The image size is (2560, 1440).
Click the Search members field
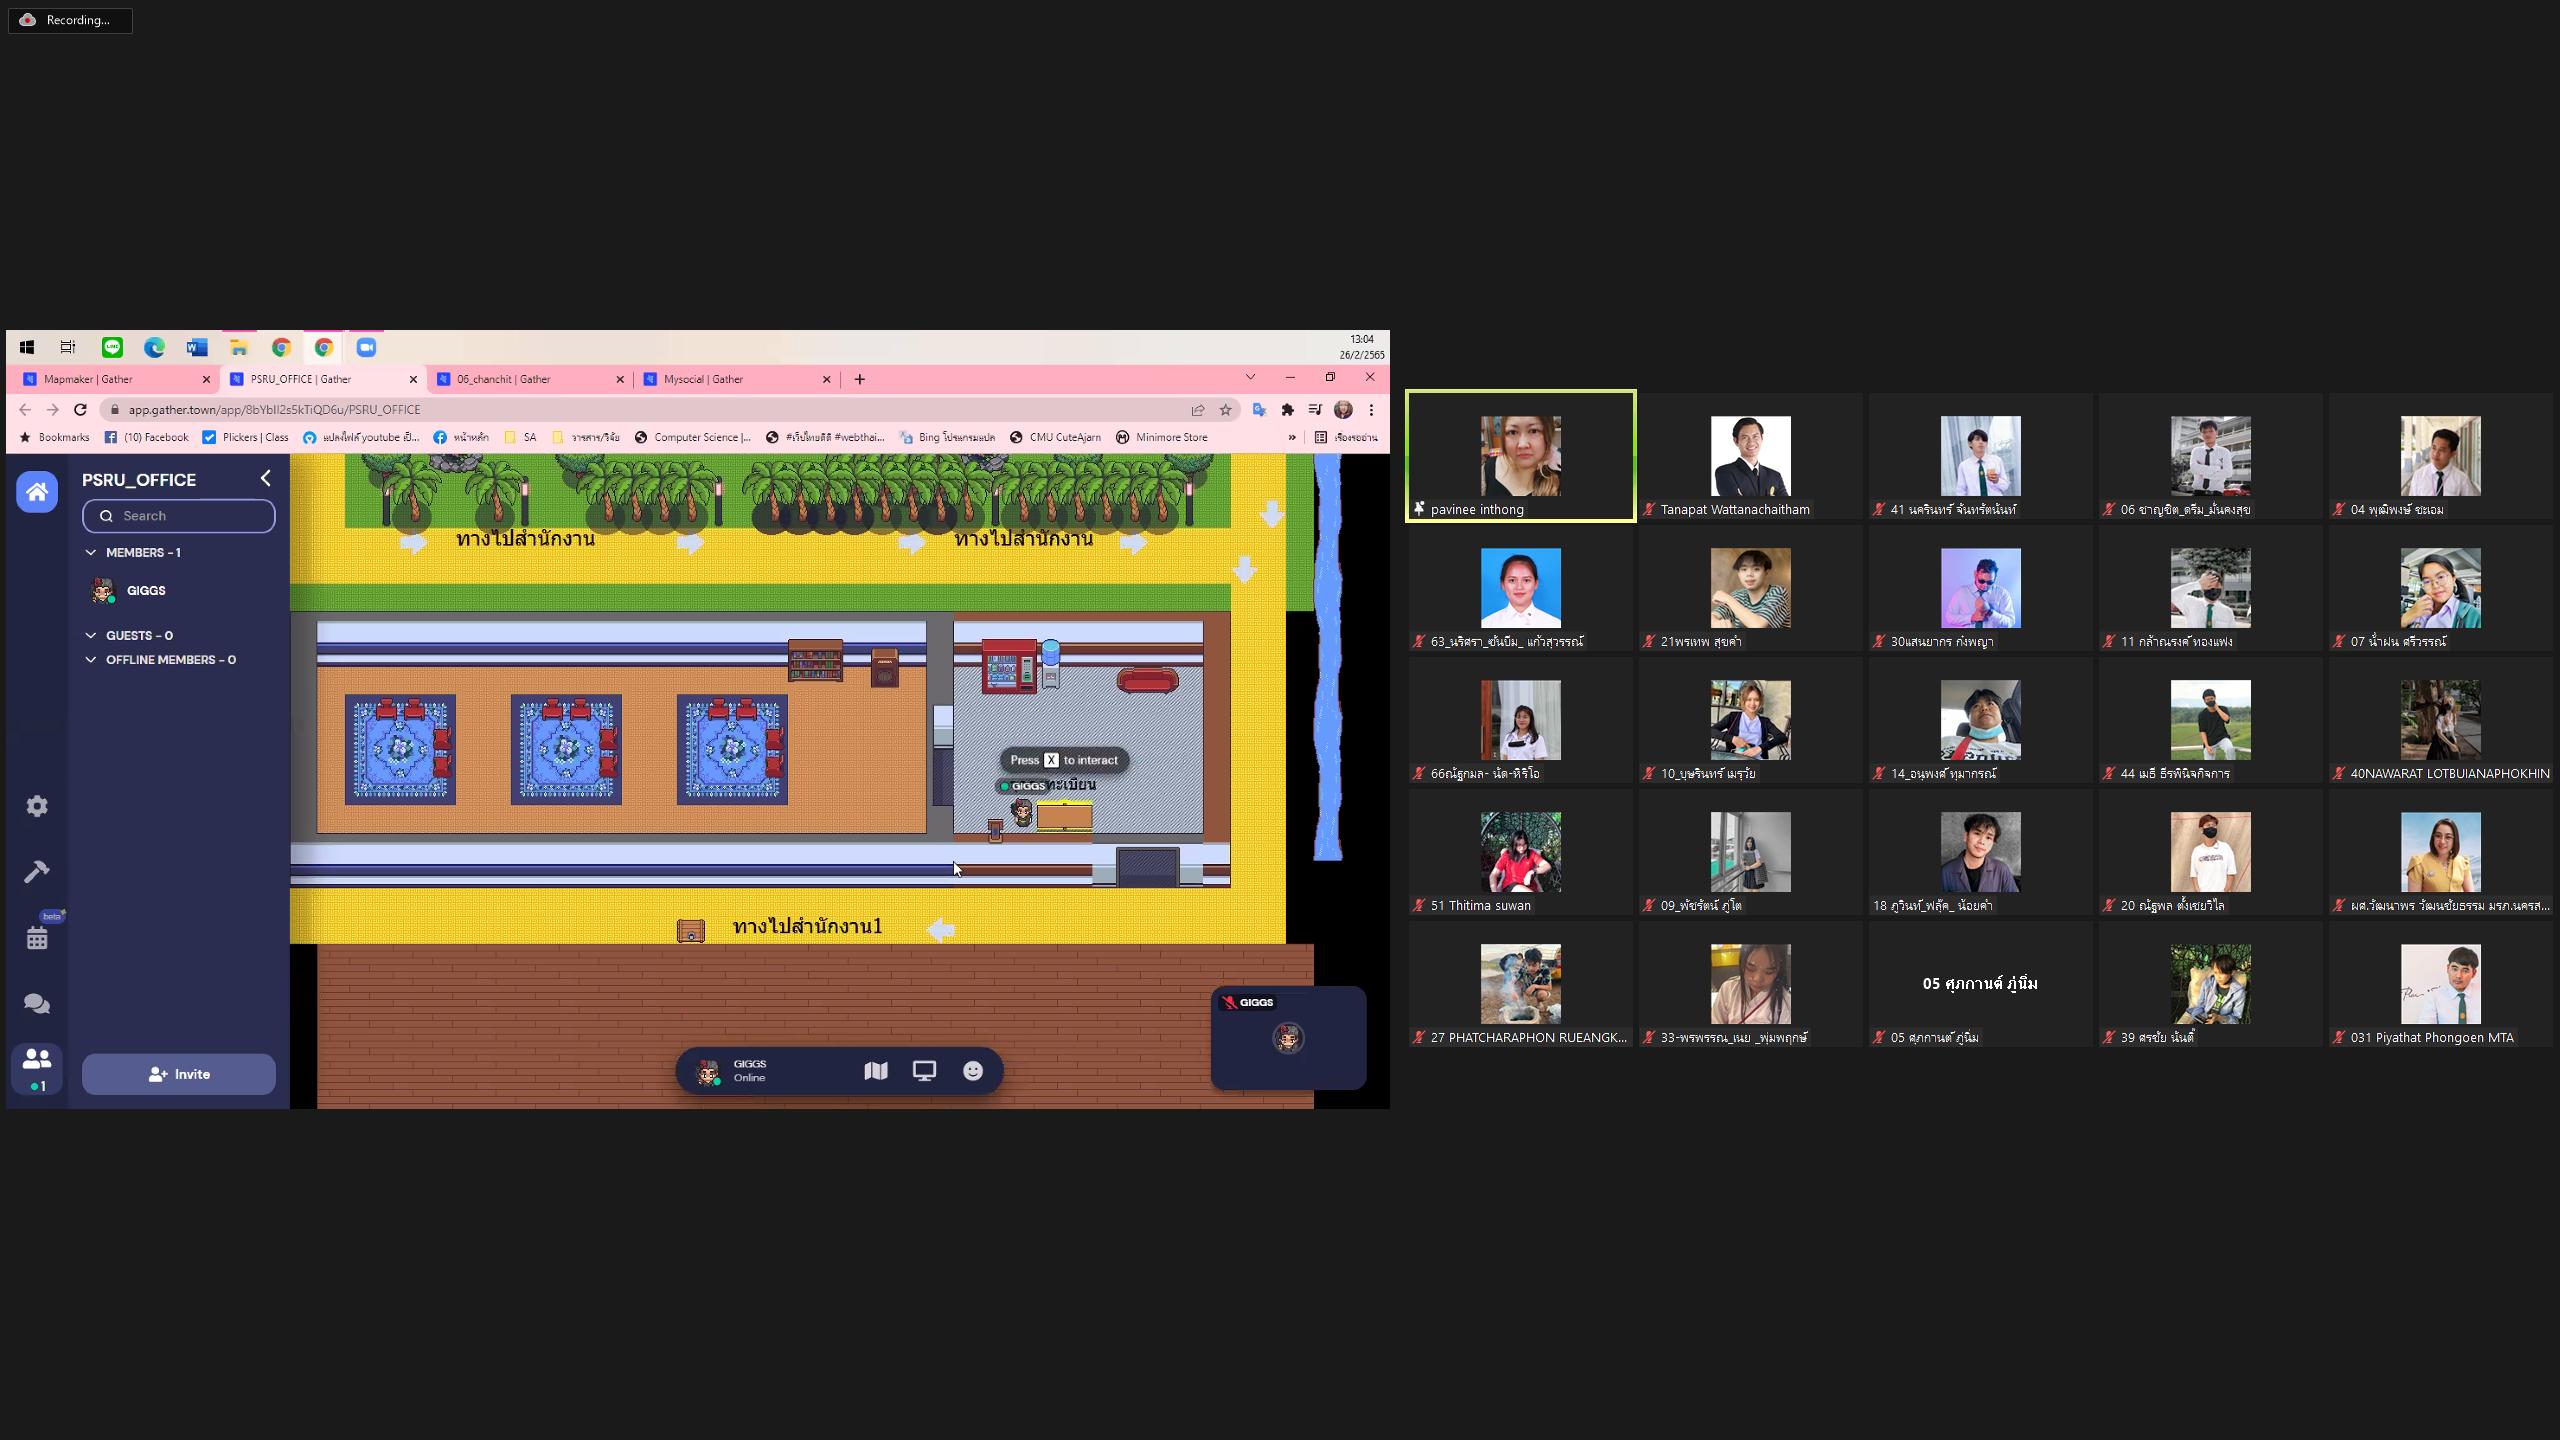click(179, 516)
